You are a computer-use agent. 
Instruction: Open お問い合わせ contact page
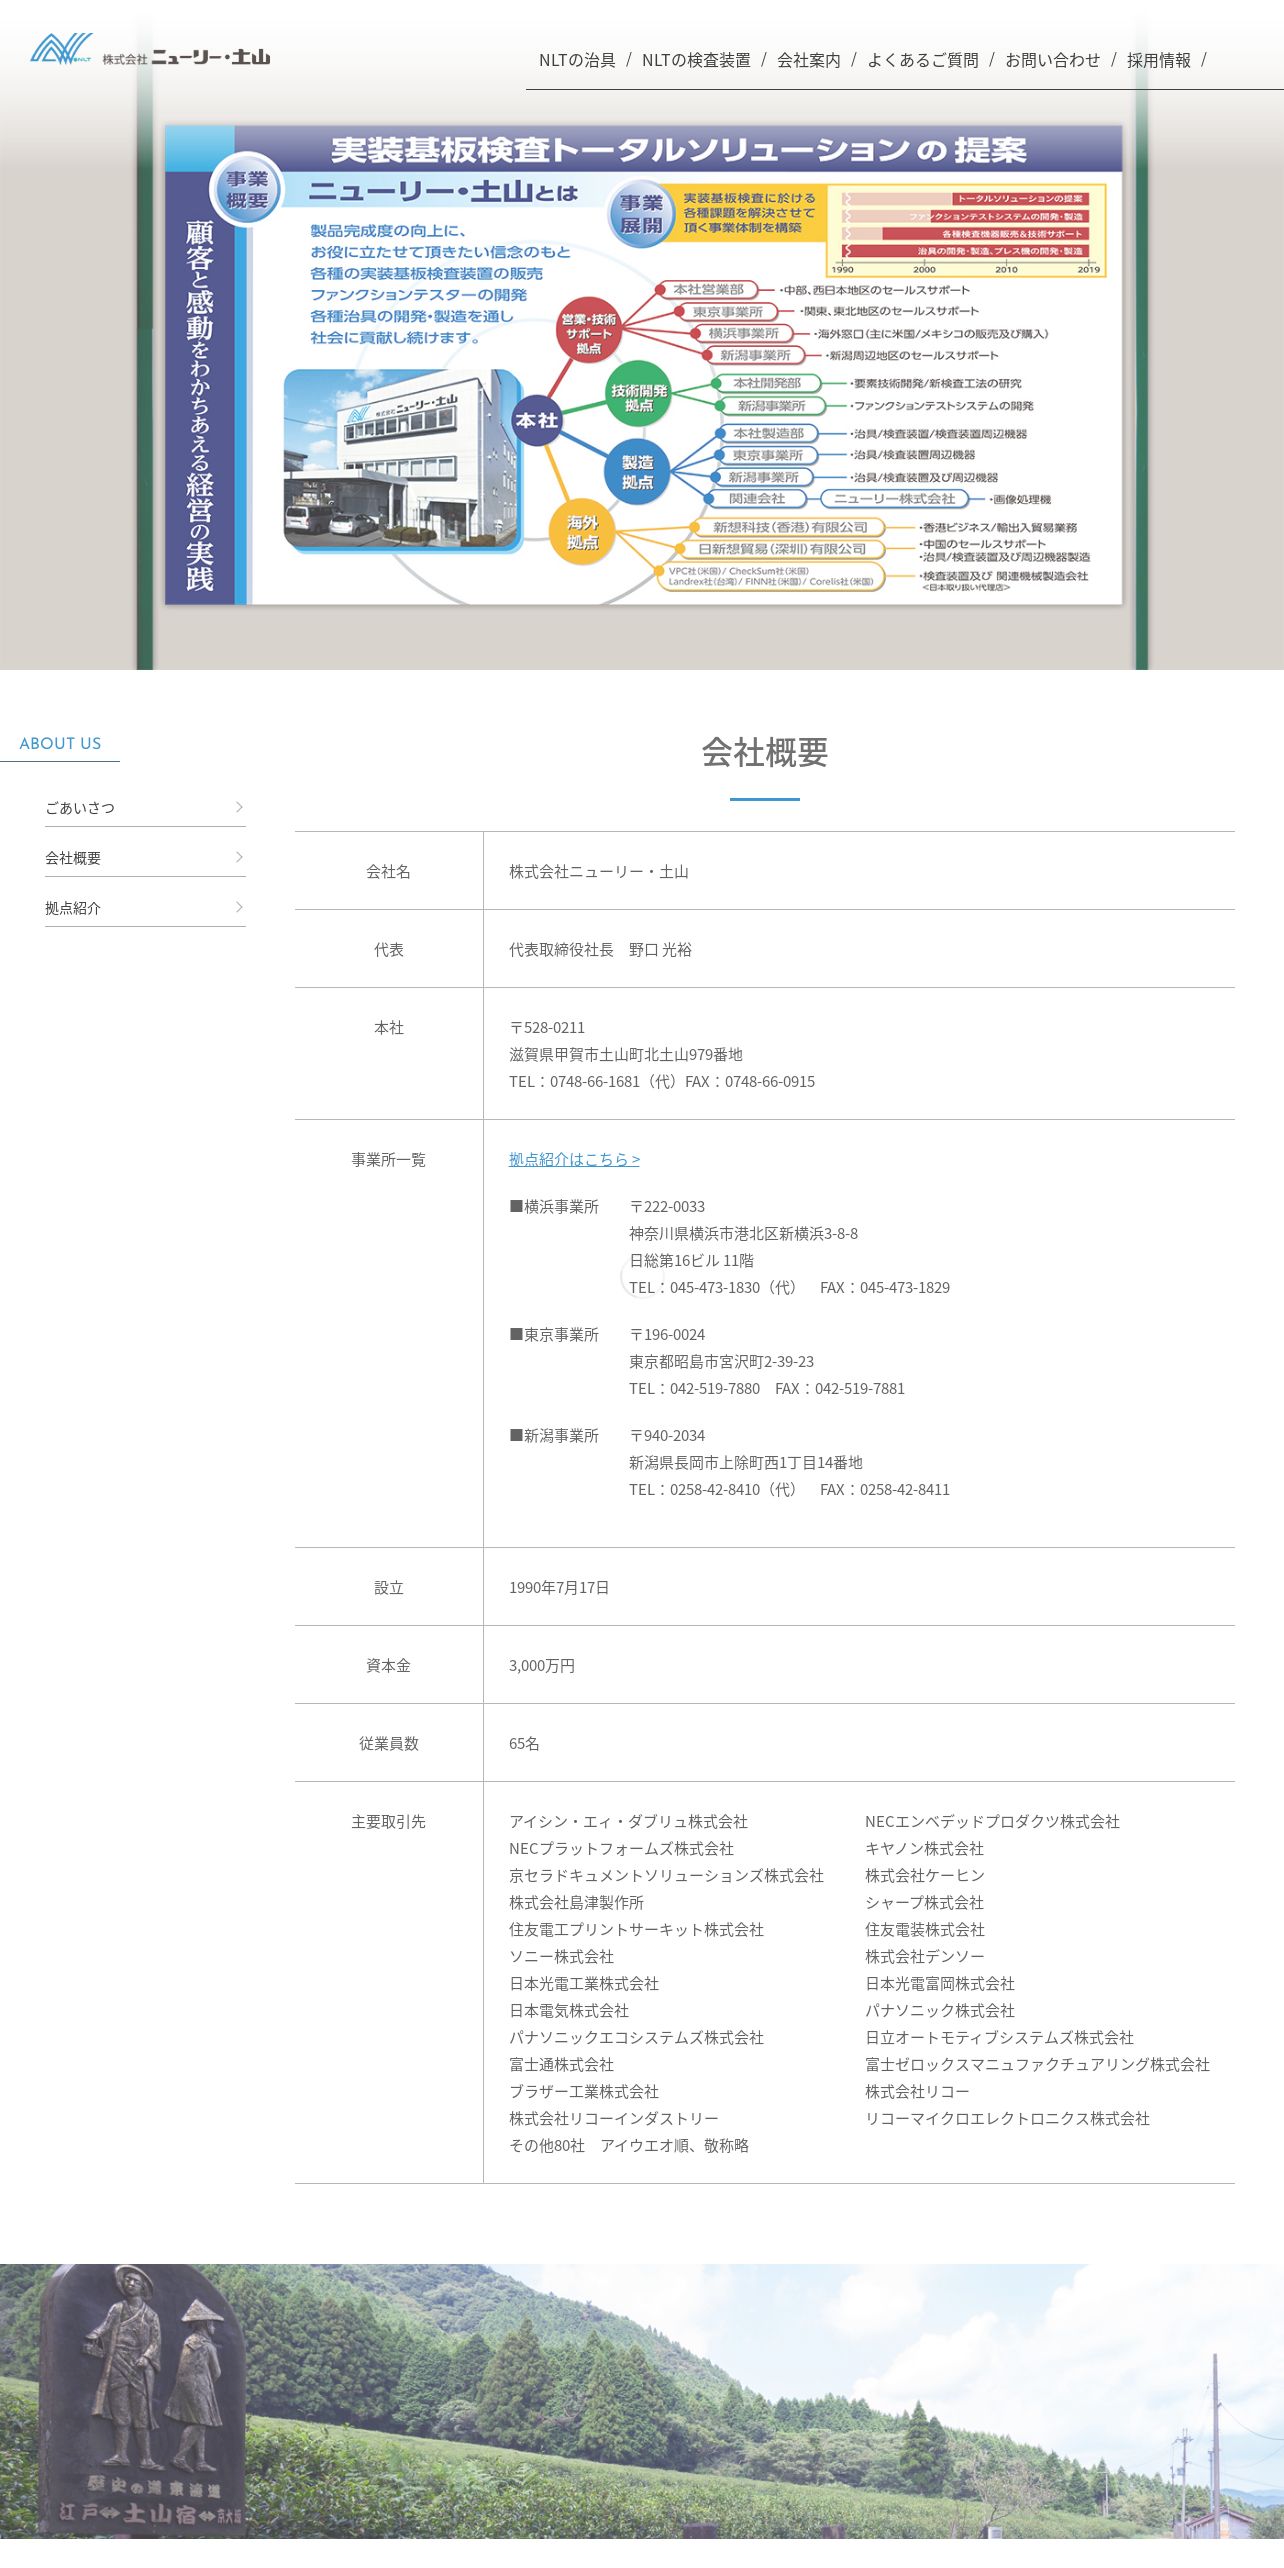(1053, 60)
